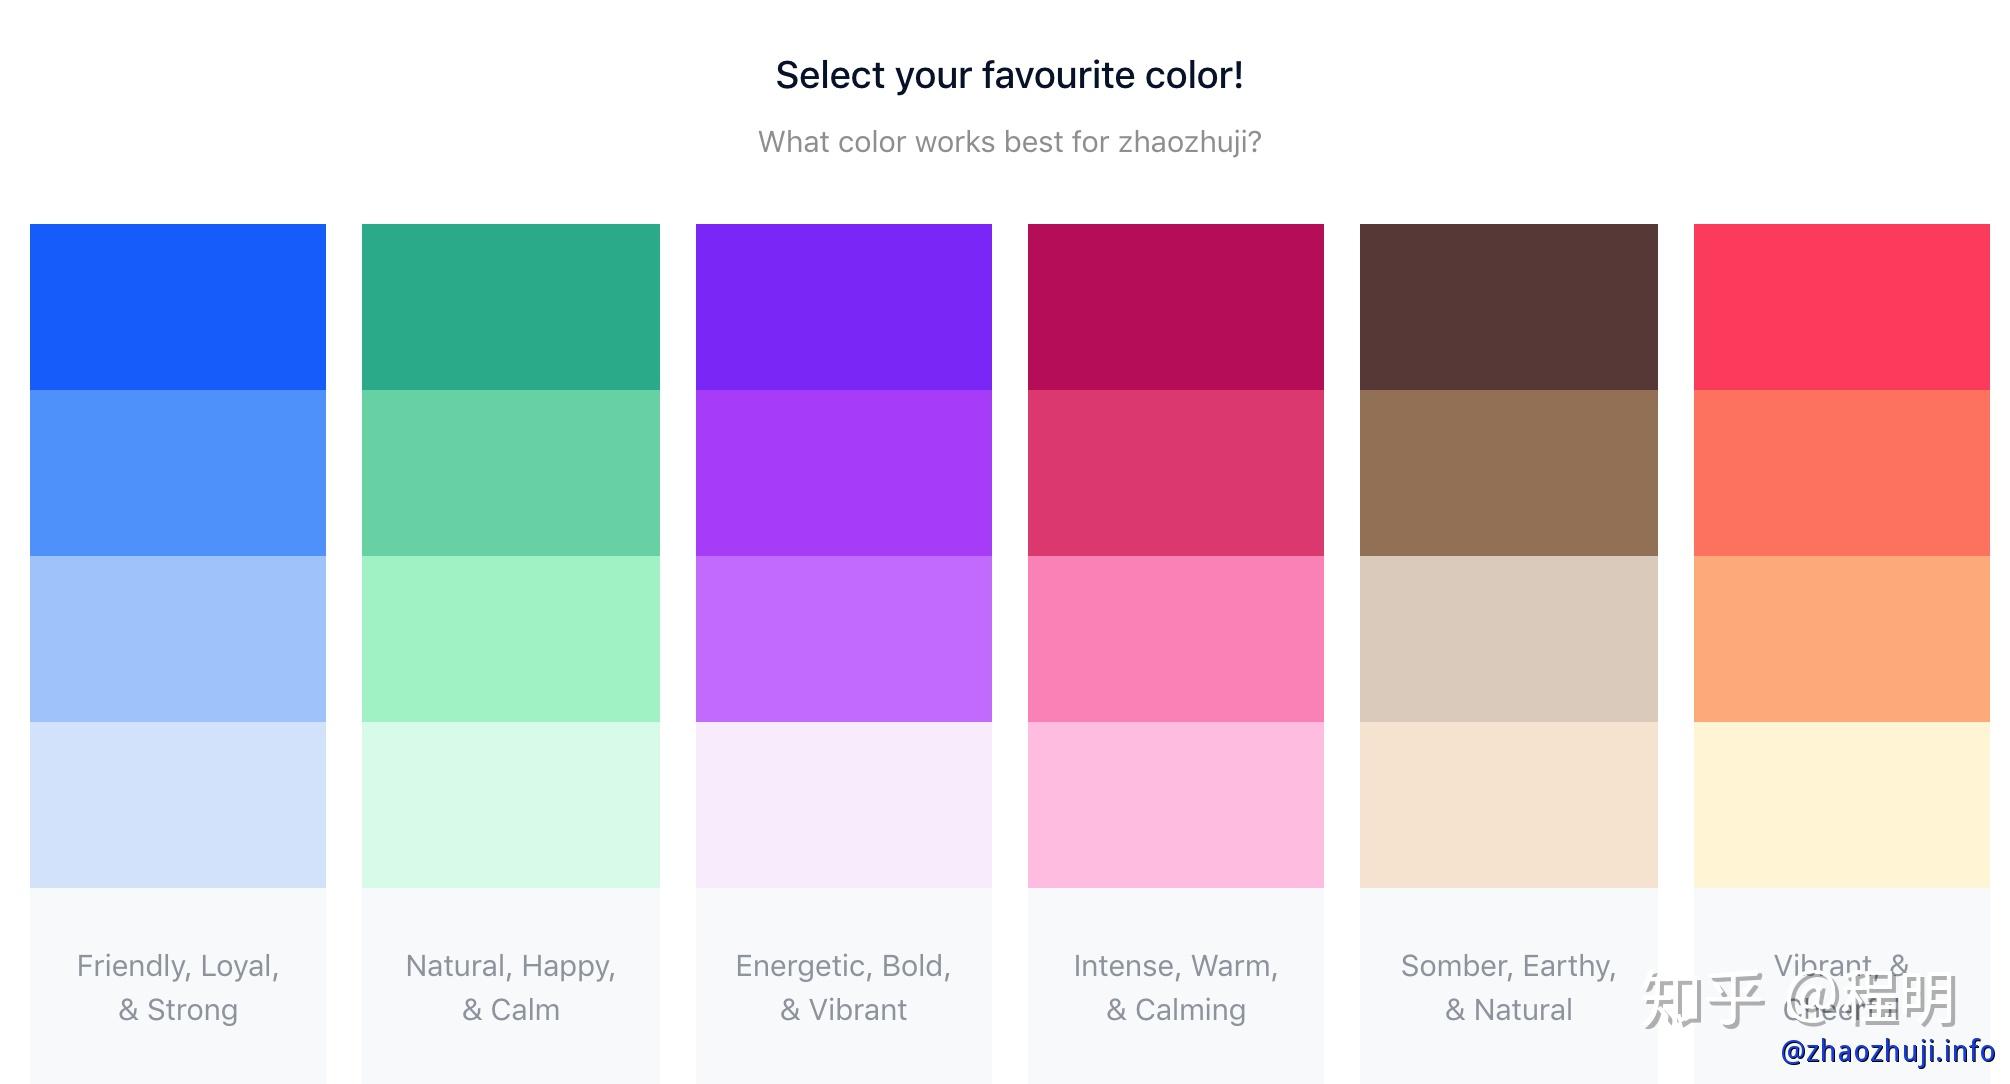This screenshot has width=2010, height=1084.
Task: Choose the Intense, Warm, & Calming label
Action: tap(1176, 987)
